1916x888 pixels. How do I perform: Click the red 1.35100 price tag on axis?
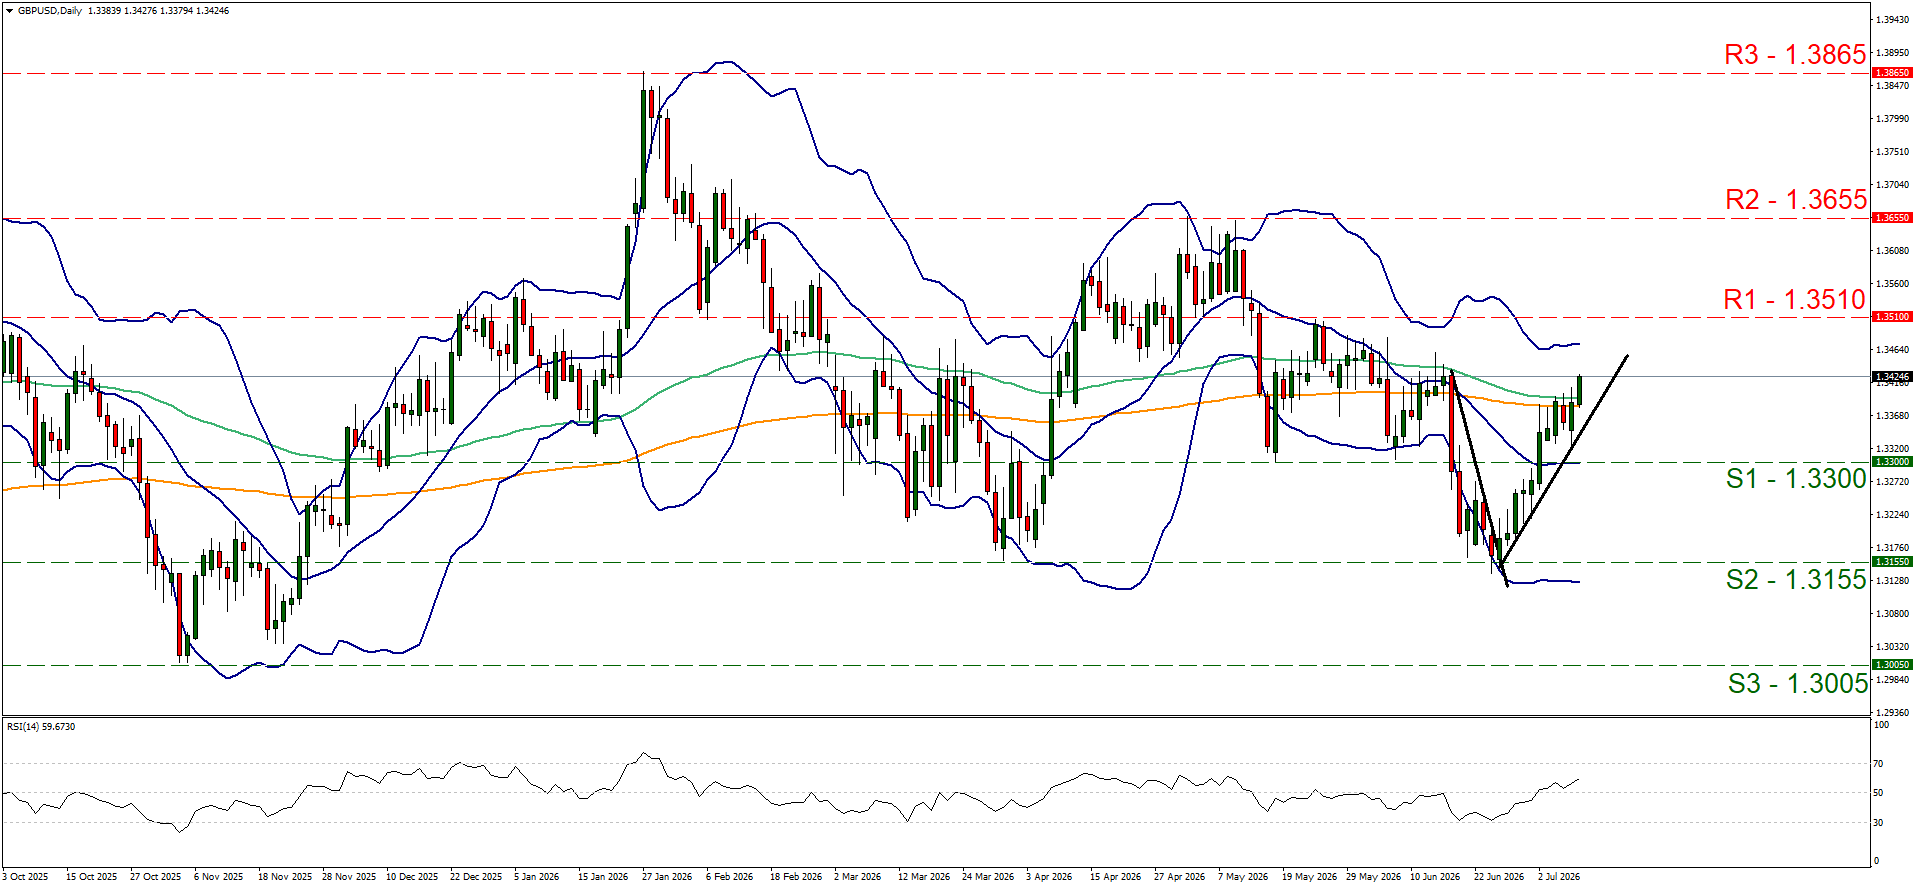click(x=1892, y=316)
